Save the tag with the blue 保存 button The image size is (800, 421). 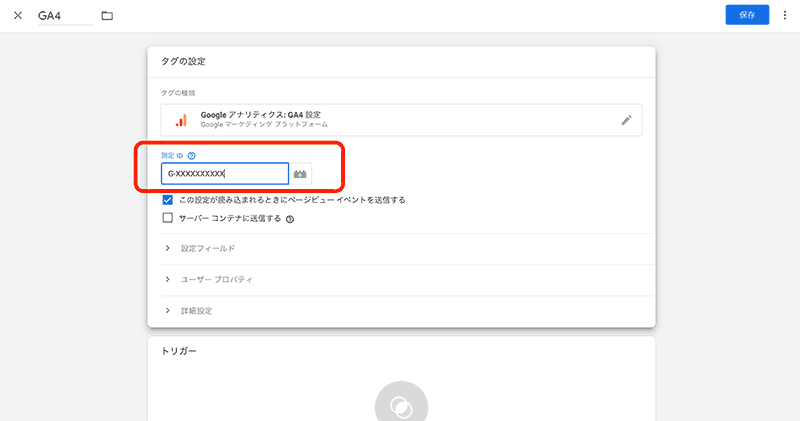[x=747, y=15]
